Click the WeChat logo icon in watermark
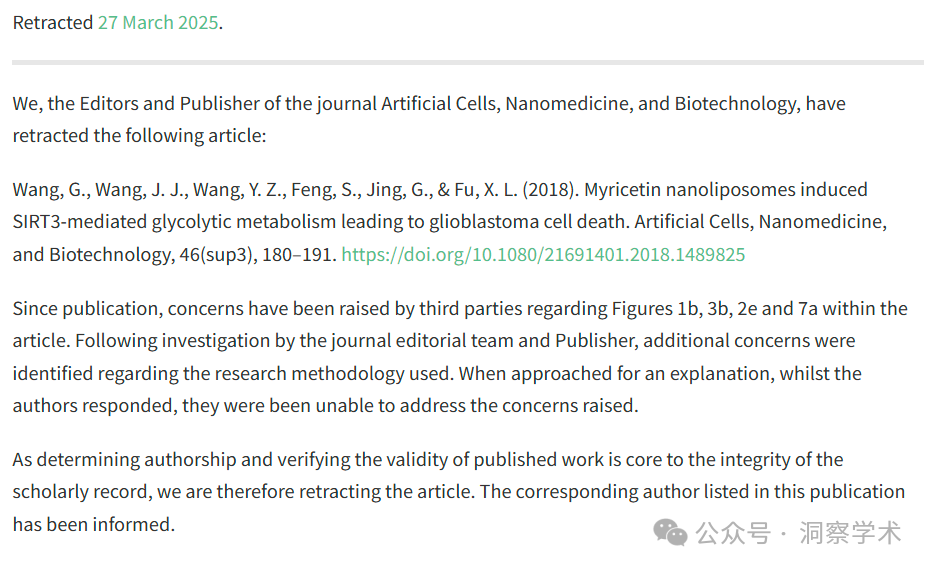This screenshot has width=931, height=570. tap(670, 533)
